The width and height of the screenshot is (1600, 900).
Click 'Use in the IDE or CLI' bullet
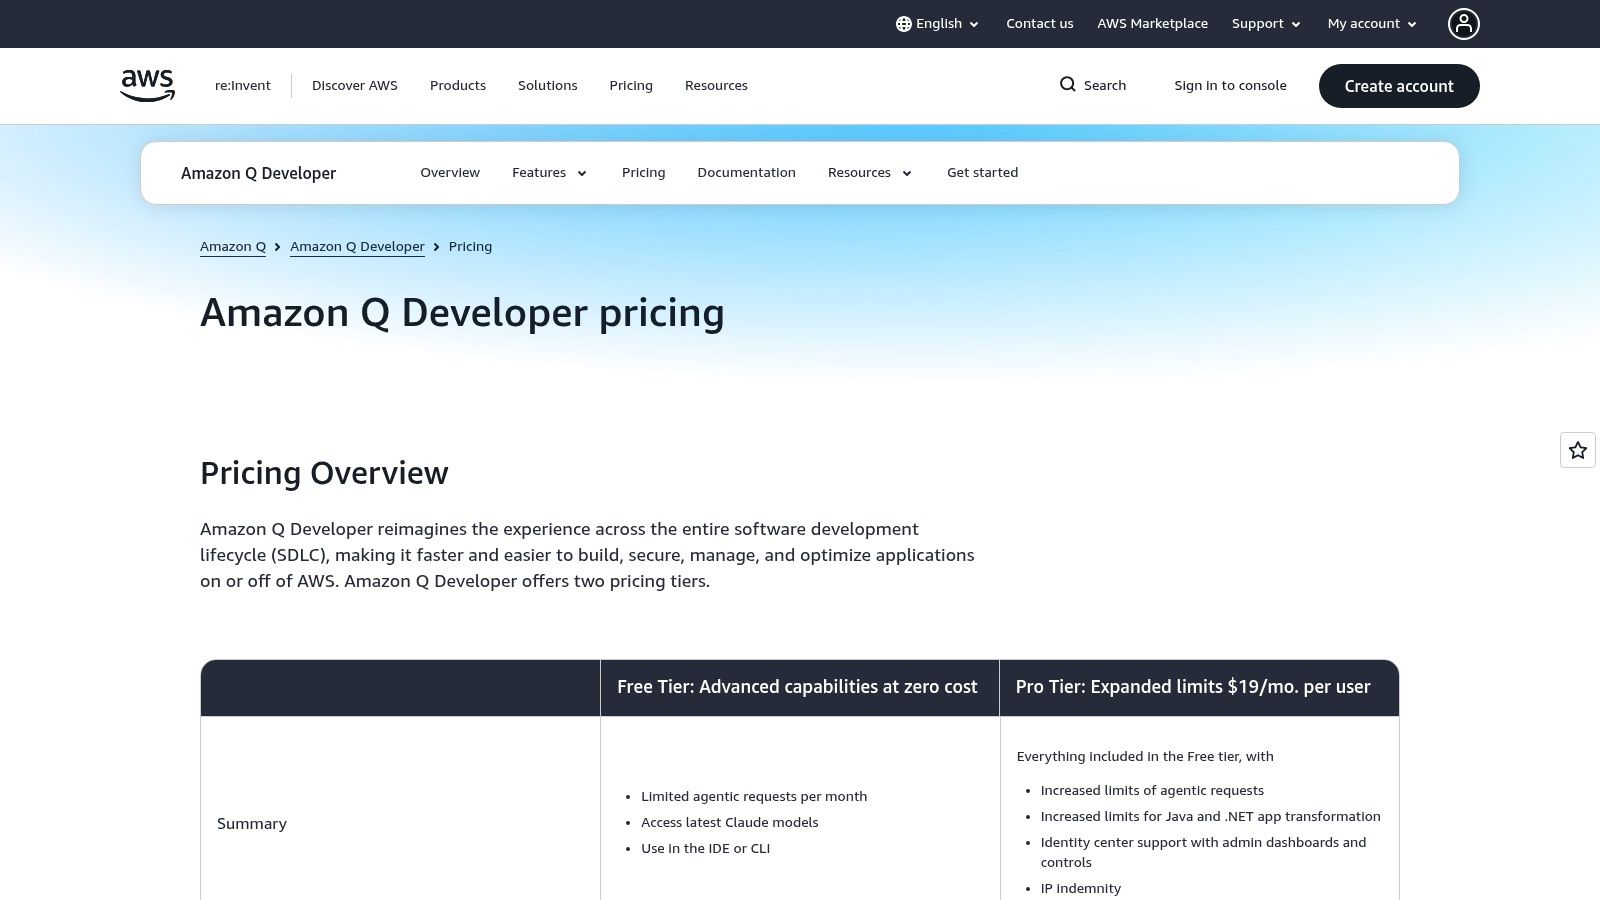tap(705, 849)
